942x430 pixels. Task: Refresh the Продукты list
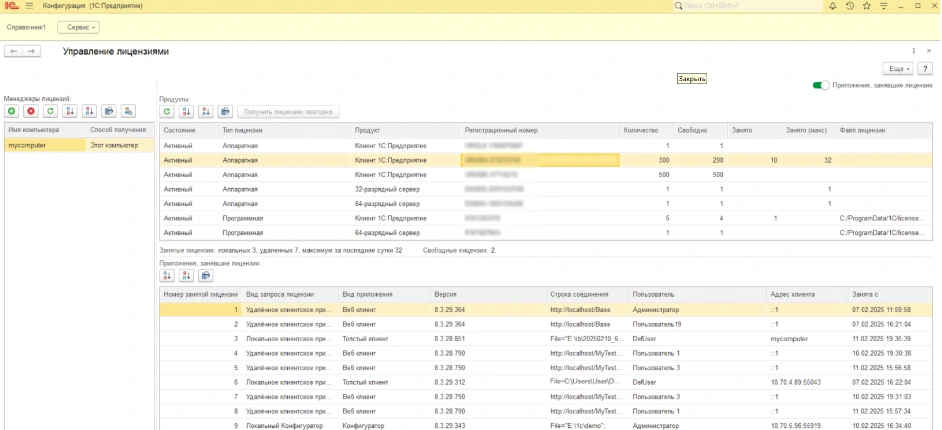click(168, 112)
